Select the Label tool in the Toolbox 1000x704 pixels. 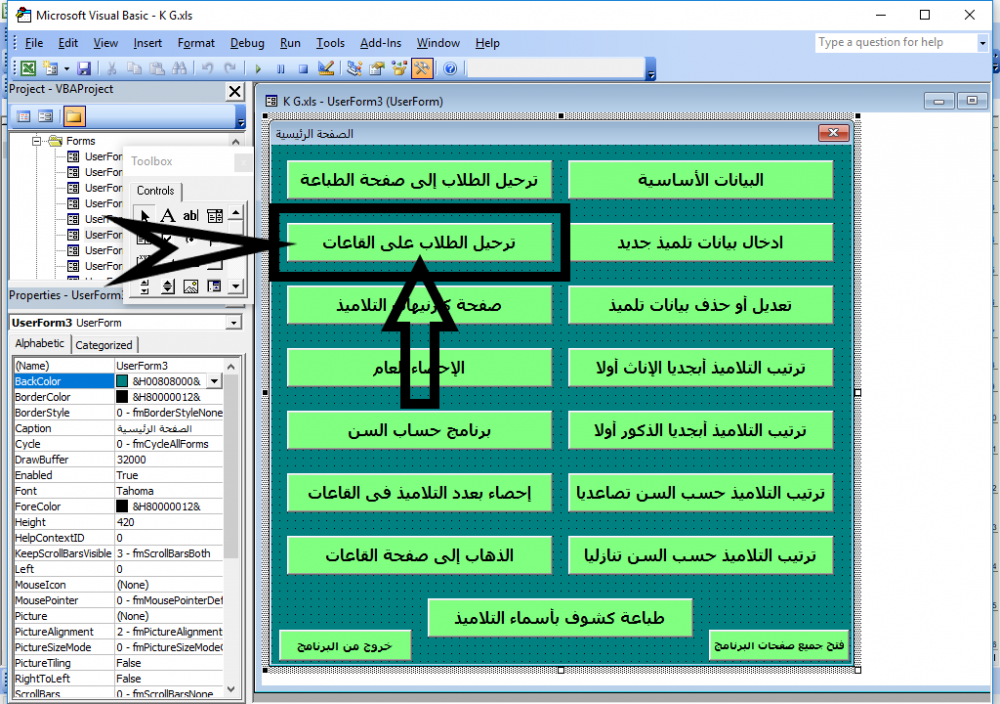[x=168, y=215]
